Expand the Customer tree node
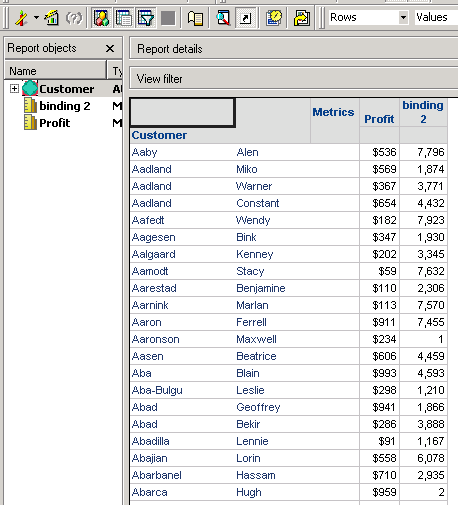 [14, 88]
